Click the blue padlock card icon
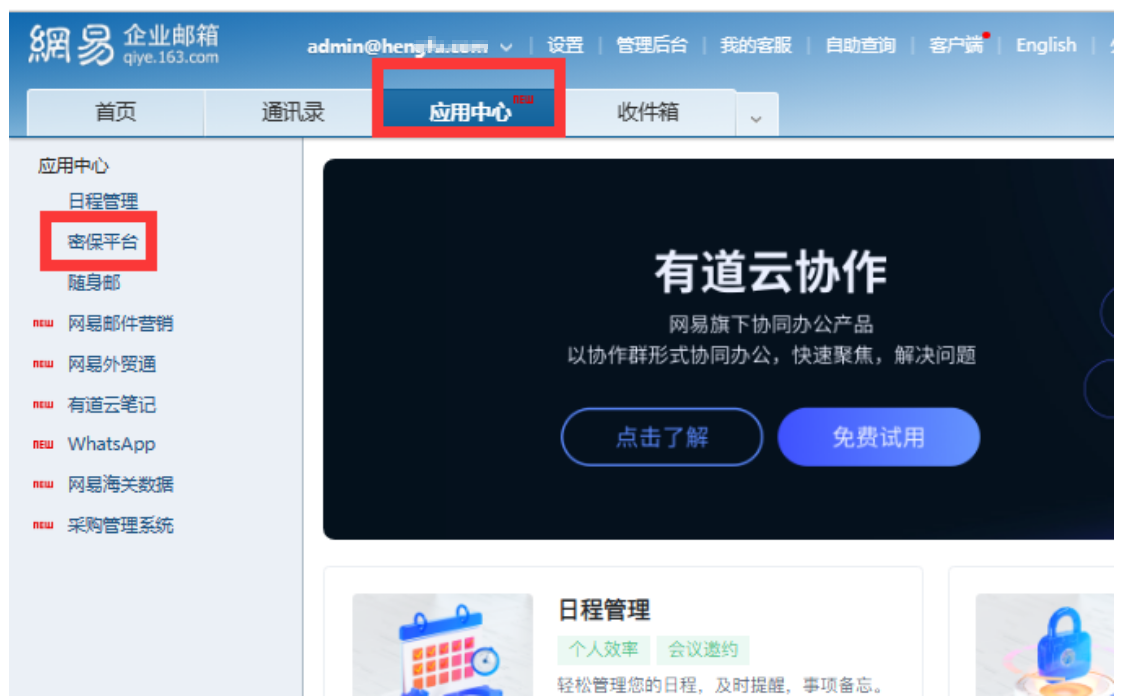Image resolution: width=1123 pixels, height=698 pixels. (x=1046, y=644)
